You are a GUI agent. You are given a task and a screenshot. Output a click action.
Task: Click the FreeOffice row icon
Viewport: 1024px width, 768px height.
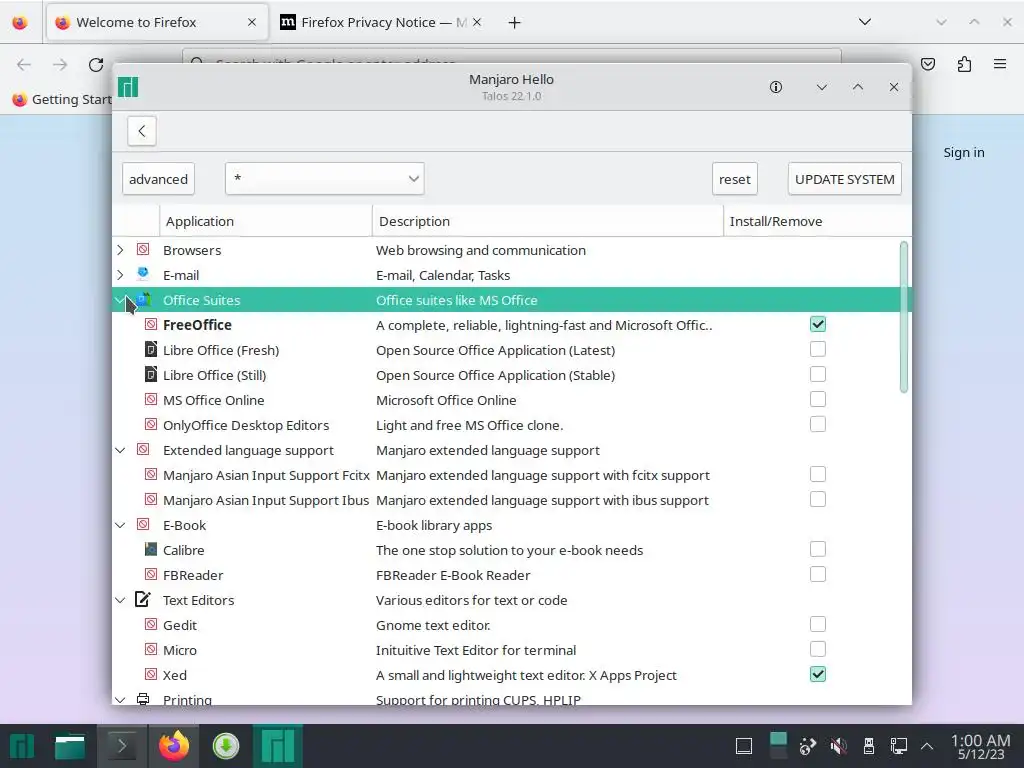point(151,324)
